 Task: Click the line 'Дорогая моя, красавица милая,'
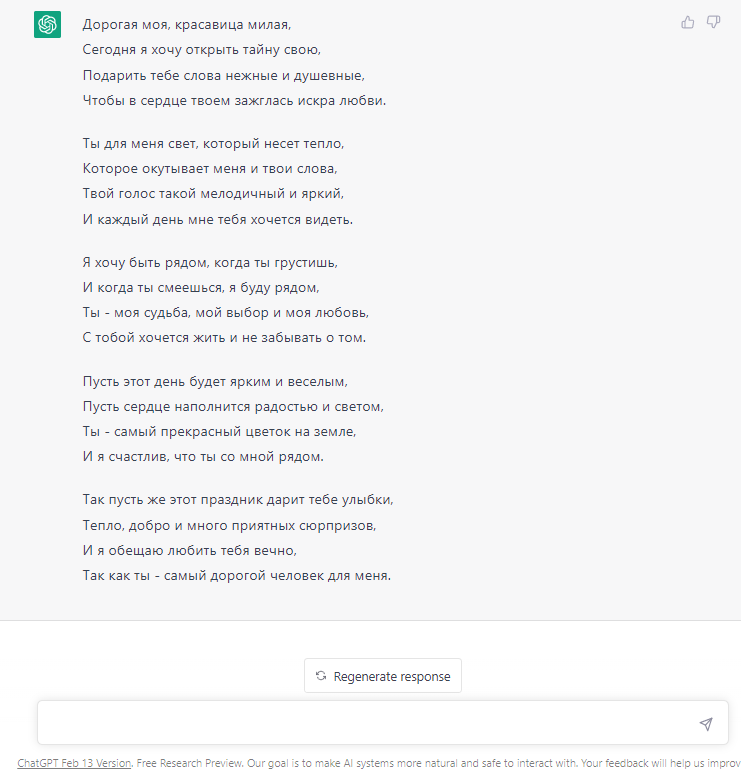[186, 24]
